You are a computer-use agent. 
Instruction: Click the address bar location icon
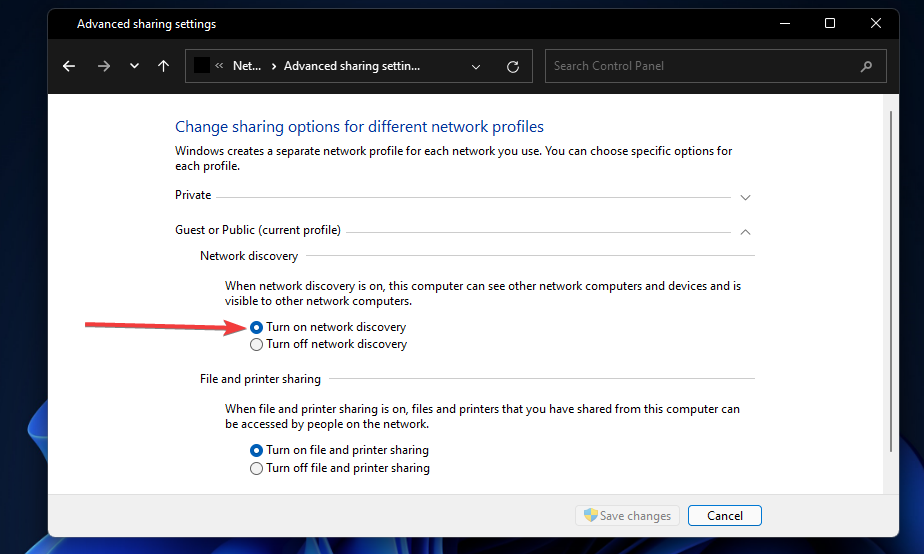pos(202,65)
